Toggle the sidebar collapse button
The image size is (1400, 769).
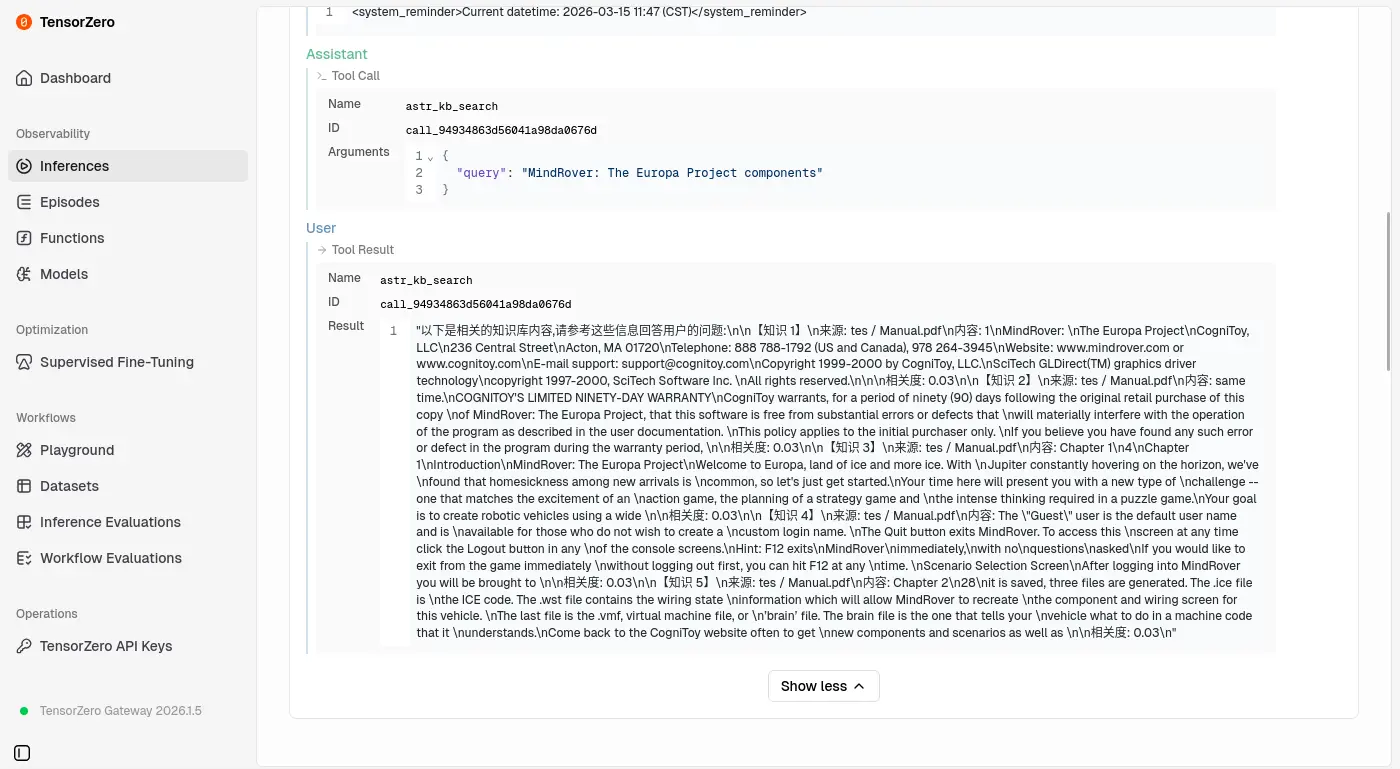23,752
